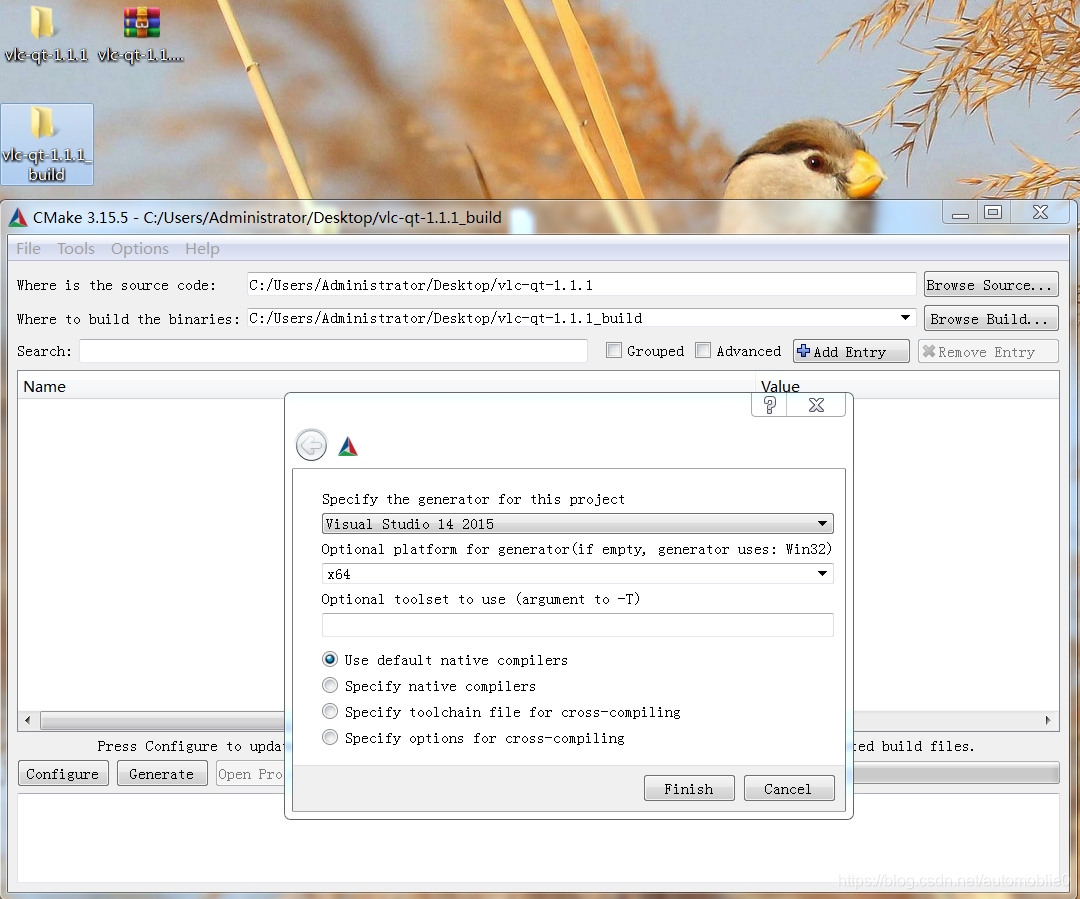Select Use default native compilers
The height and width of the screenshot is (899, 1080).
tap(330, 659)
